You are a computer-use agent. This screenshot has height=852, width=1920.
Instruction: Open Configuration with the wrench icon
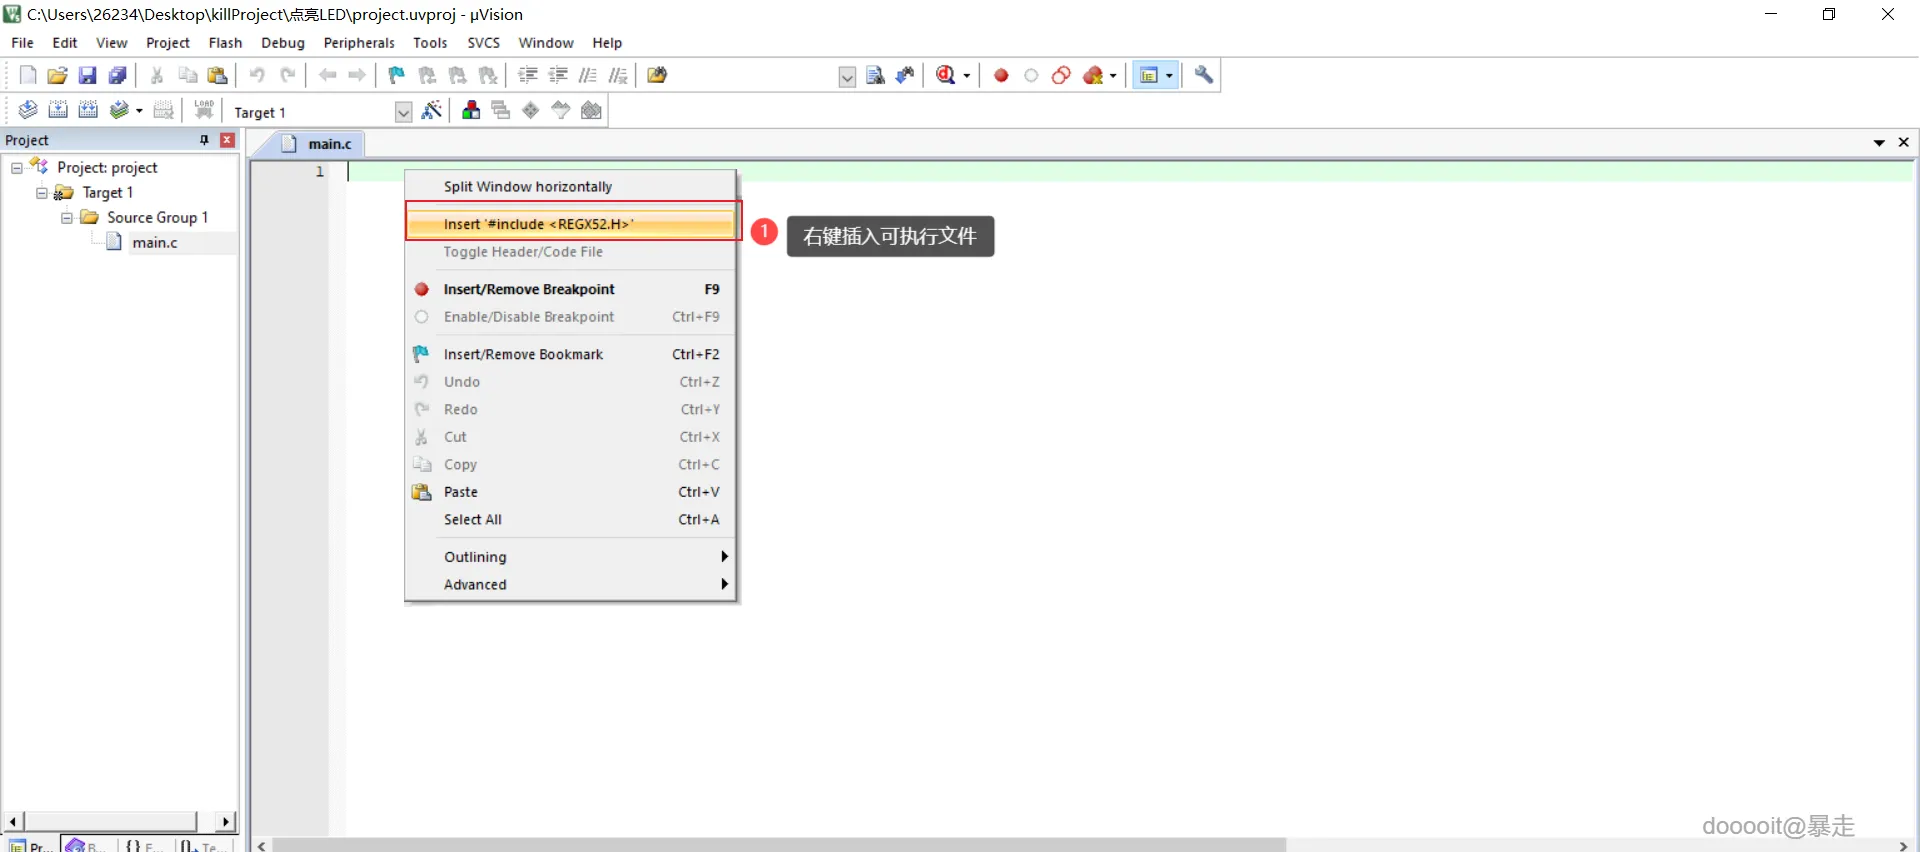coord(1204,75)
